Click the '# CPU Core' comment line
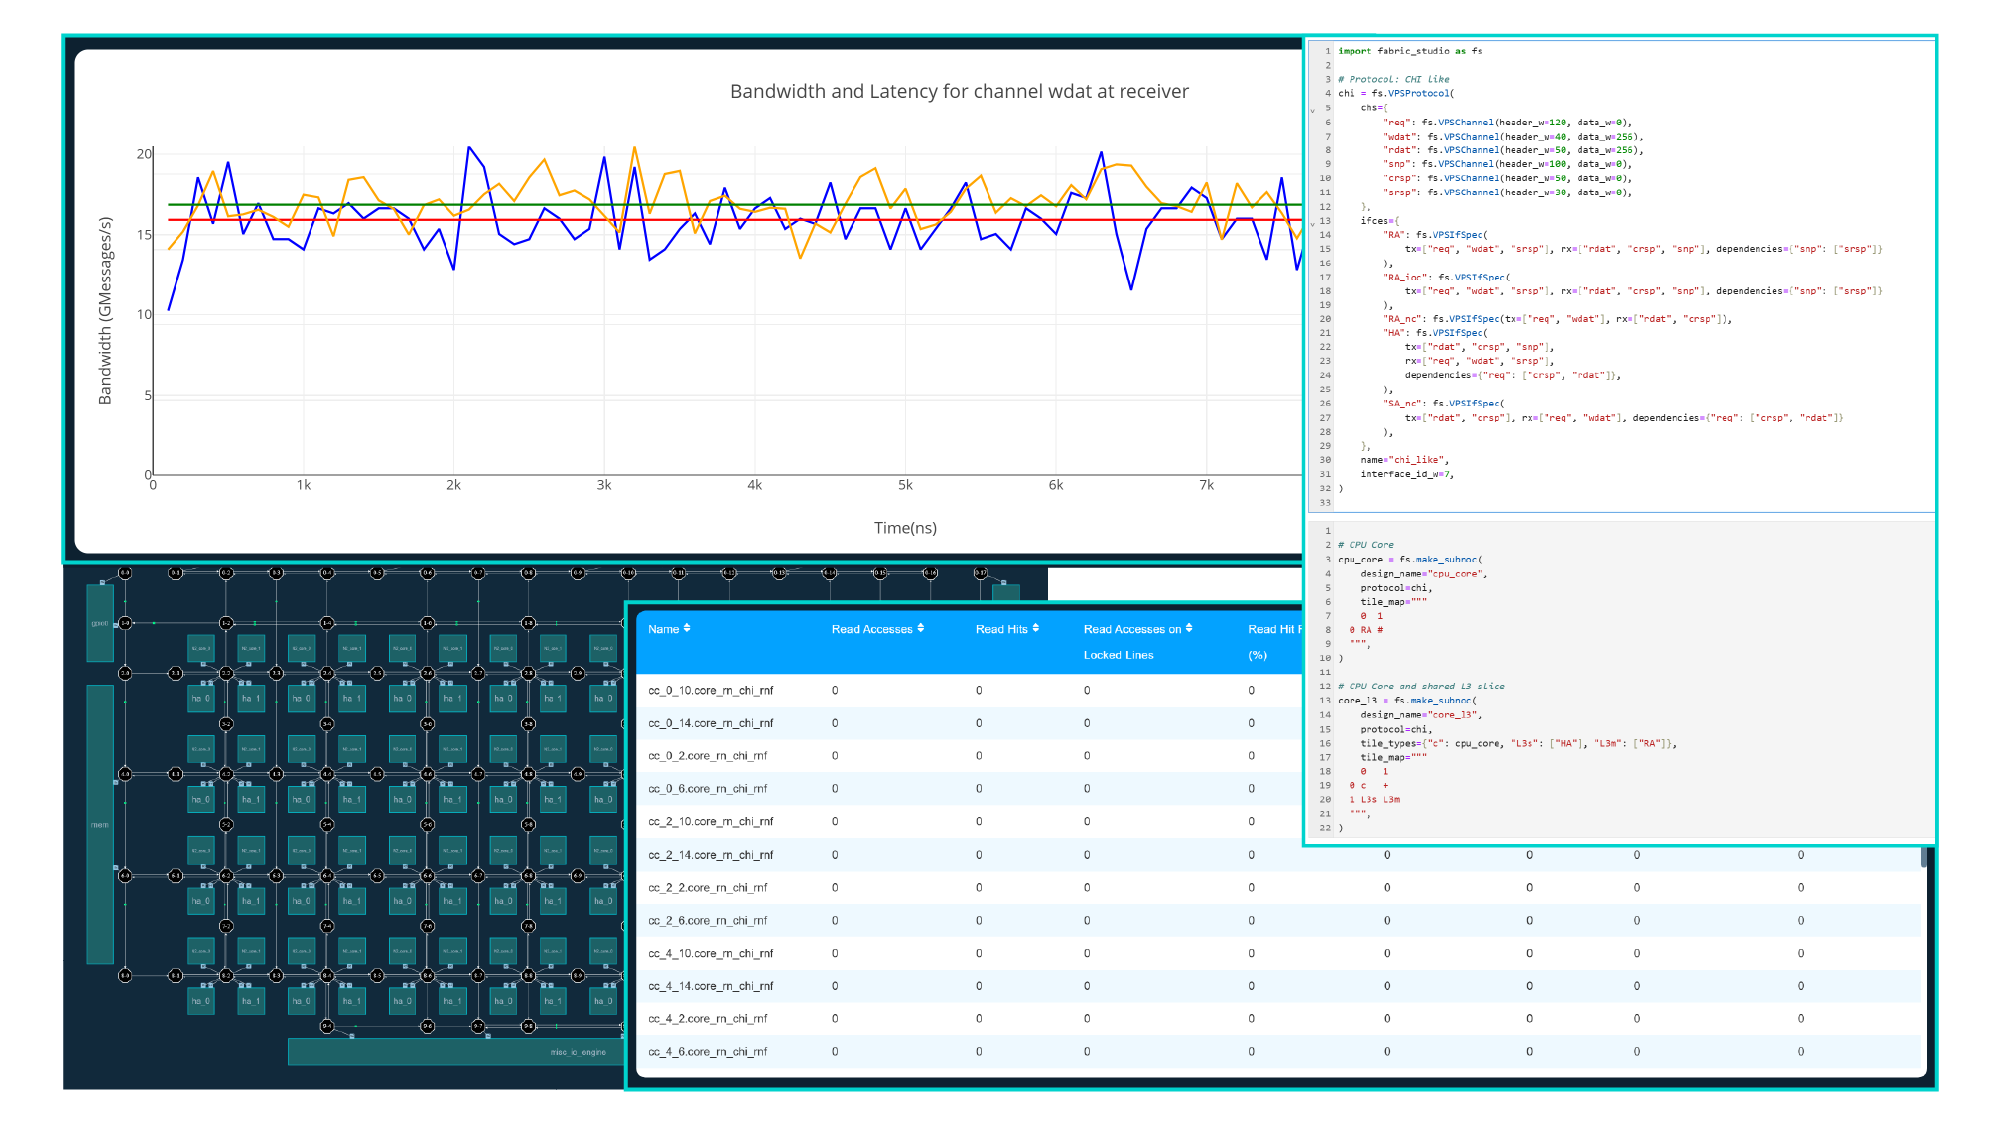This screenshot has height=1125, width=2000. click(1366, 545)
